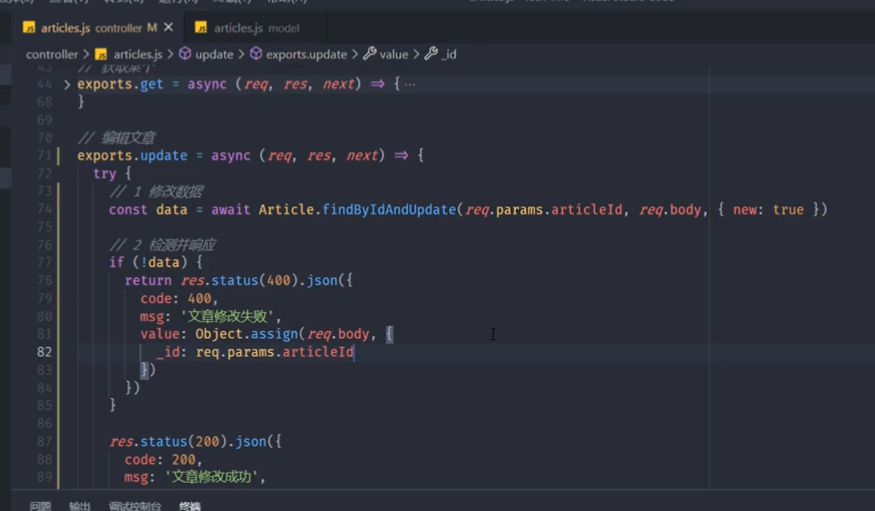This screenshot has height=511, width=875.
Task: Click the wrench icon before _id
Action: tap(431, 54)
